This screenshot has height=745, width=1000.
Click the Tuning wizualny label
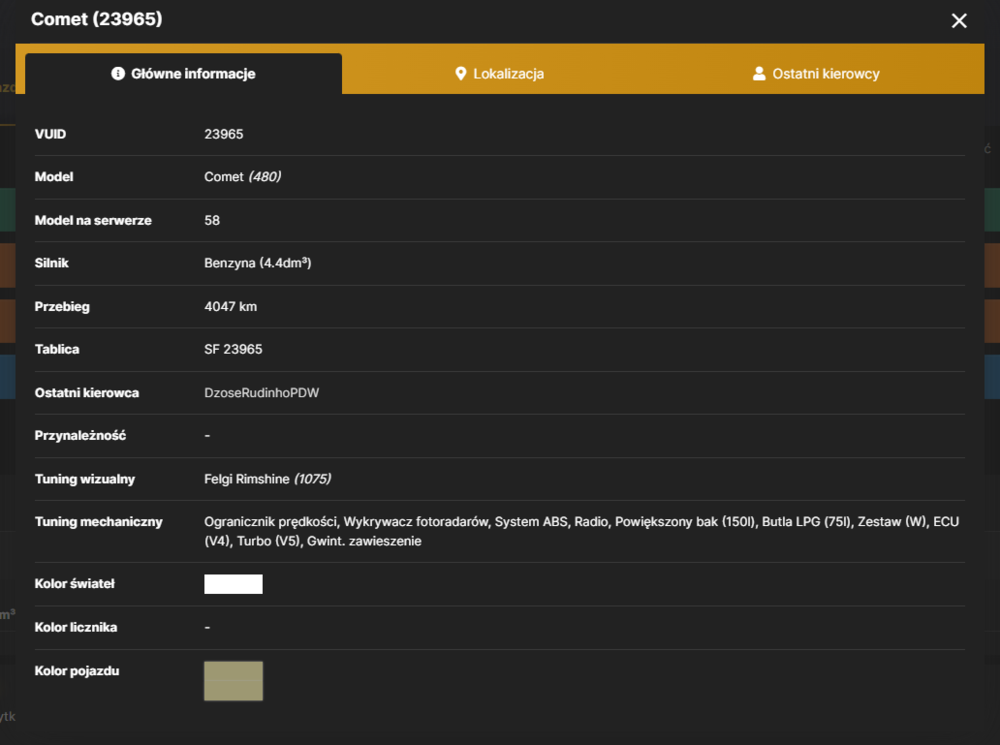85,479
